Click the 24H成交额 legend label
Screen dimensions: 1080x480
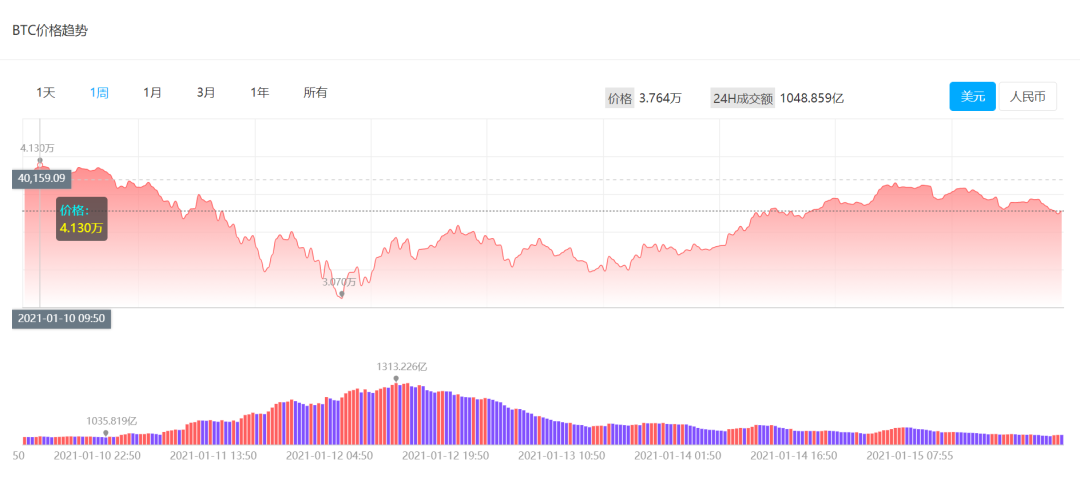(743, 98)
